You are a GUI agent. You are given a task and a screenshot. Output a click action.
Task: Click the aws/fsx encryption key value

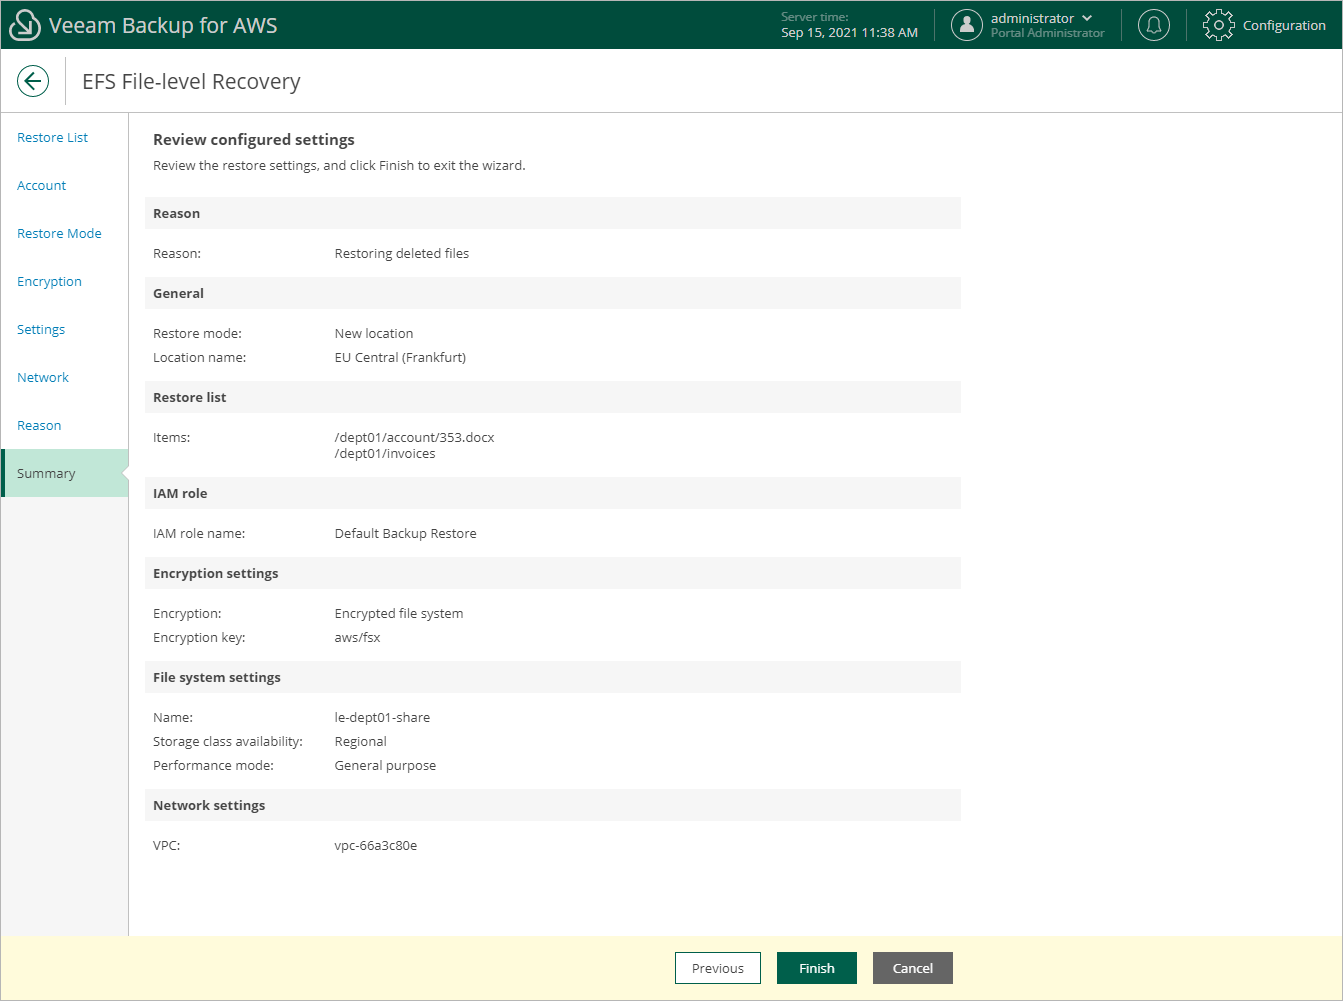coord(357,637)
